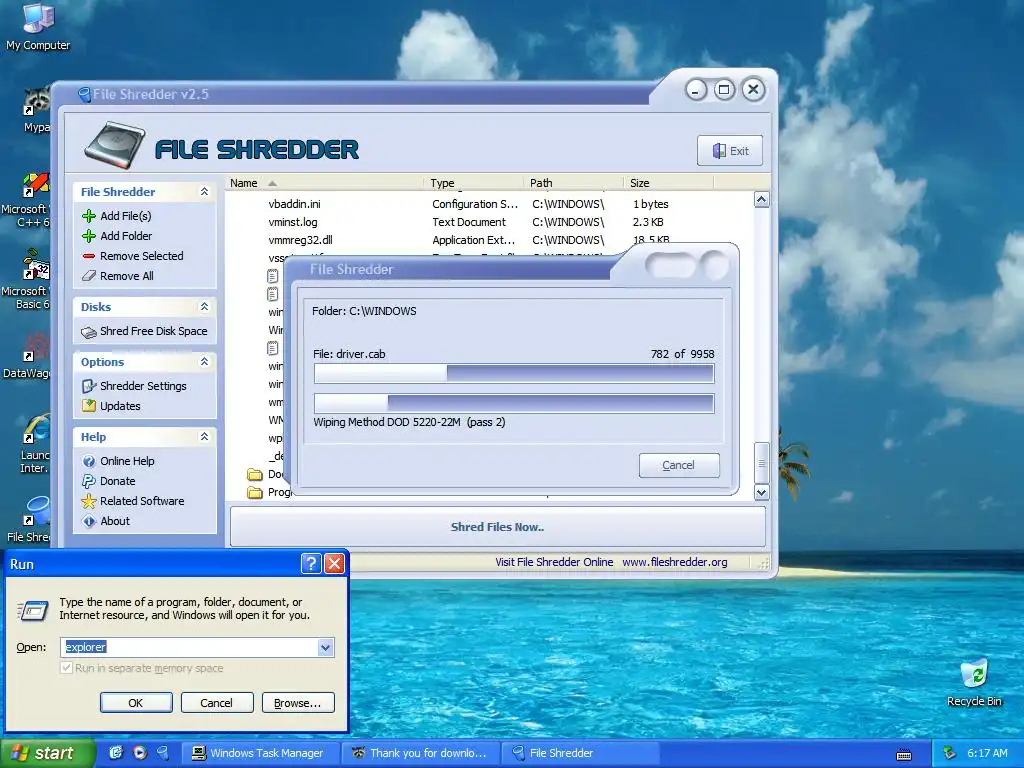
Task: Click the tray icon beside the clock
Action: pyautogui.click(x=950, y=754)
